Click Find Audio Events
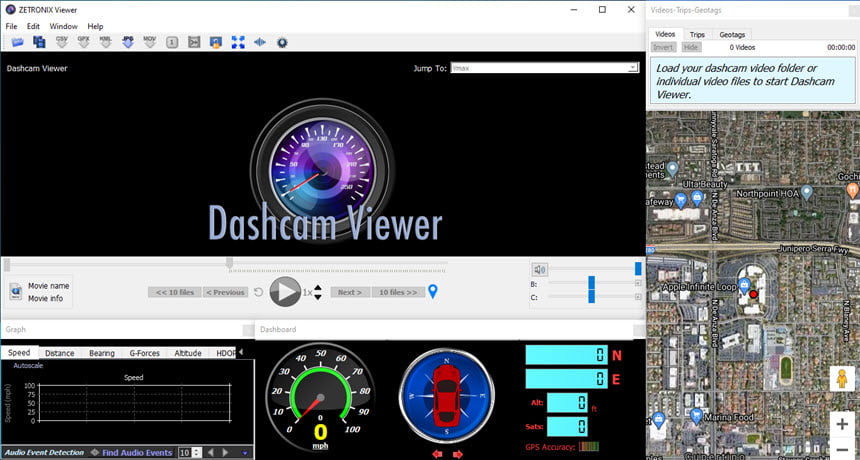This screenshot has height=460, width=860. coord(137,452)
